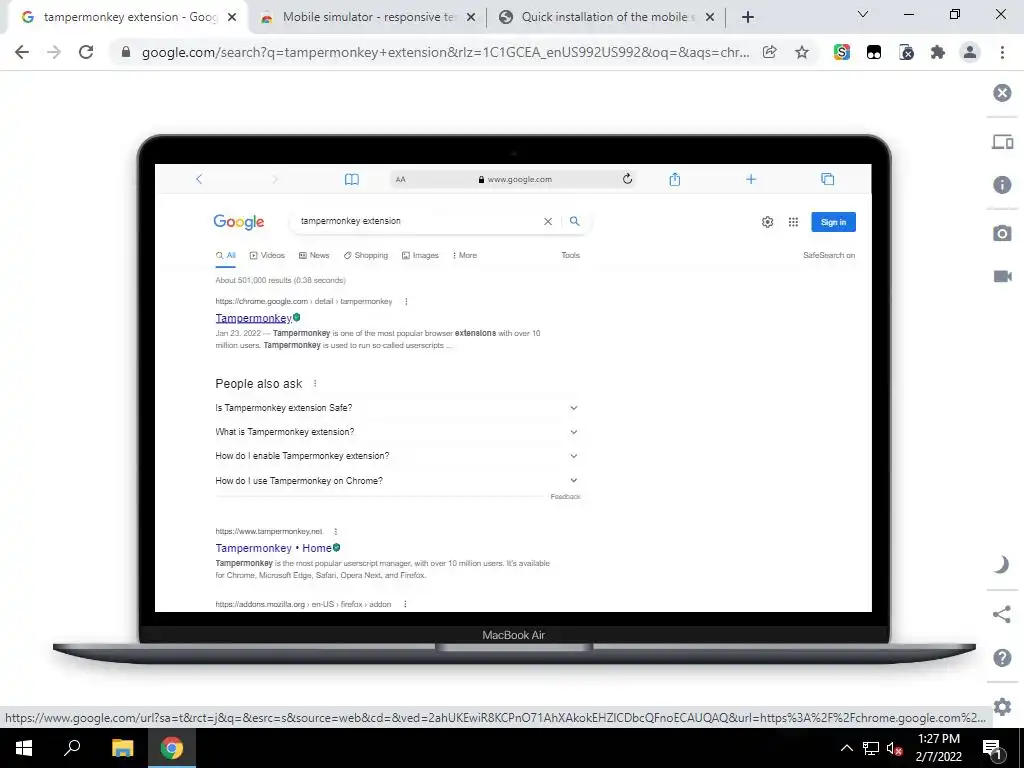Screen dimensions: 1024x768
Task: Reload page using Safari refresh icon
Action: click(627, 179)
